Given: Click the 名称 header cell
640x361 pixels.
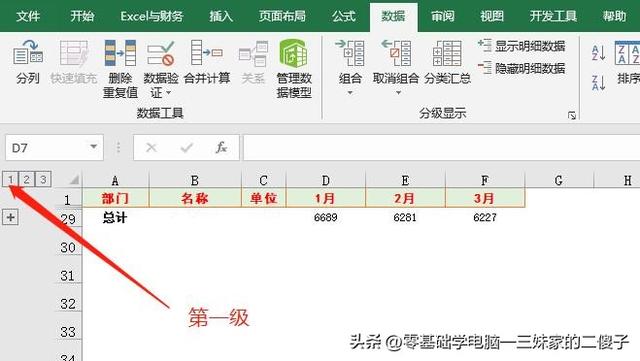Looking at the screenshot, I should [195, 198].
